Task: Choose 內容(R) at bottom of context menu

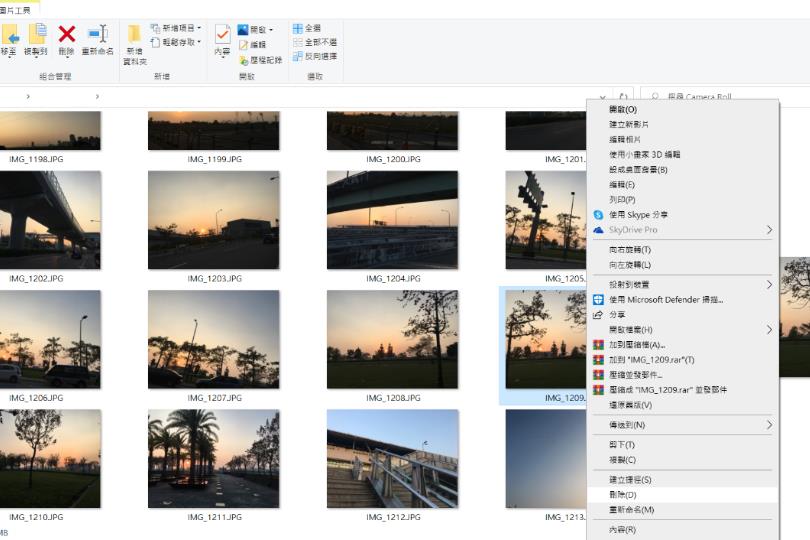Action: tap(682, 530)
